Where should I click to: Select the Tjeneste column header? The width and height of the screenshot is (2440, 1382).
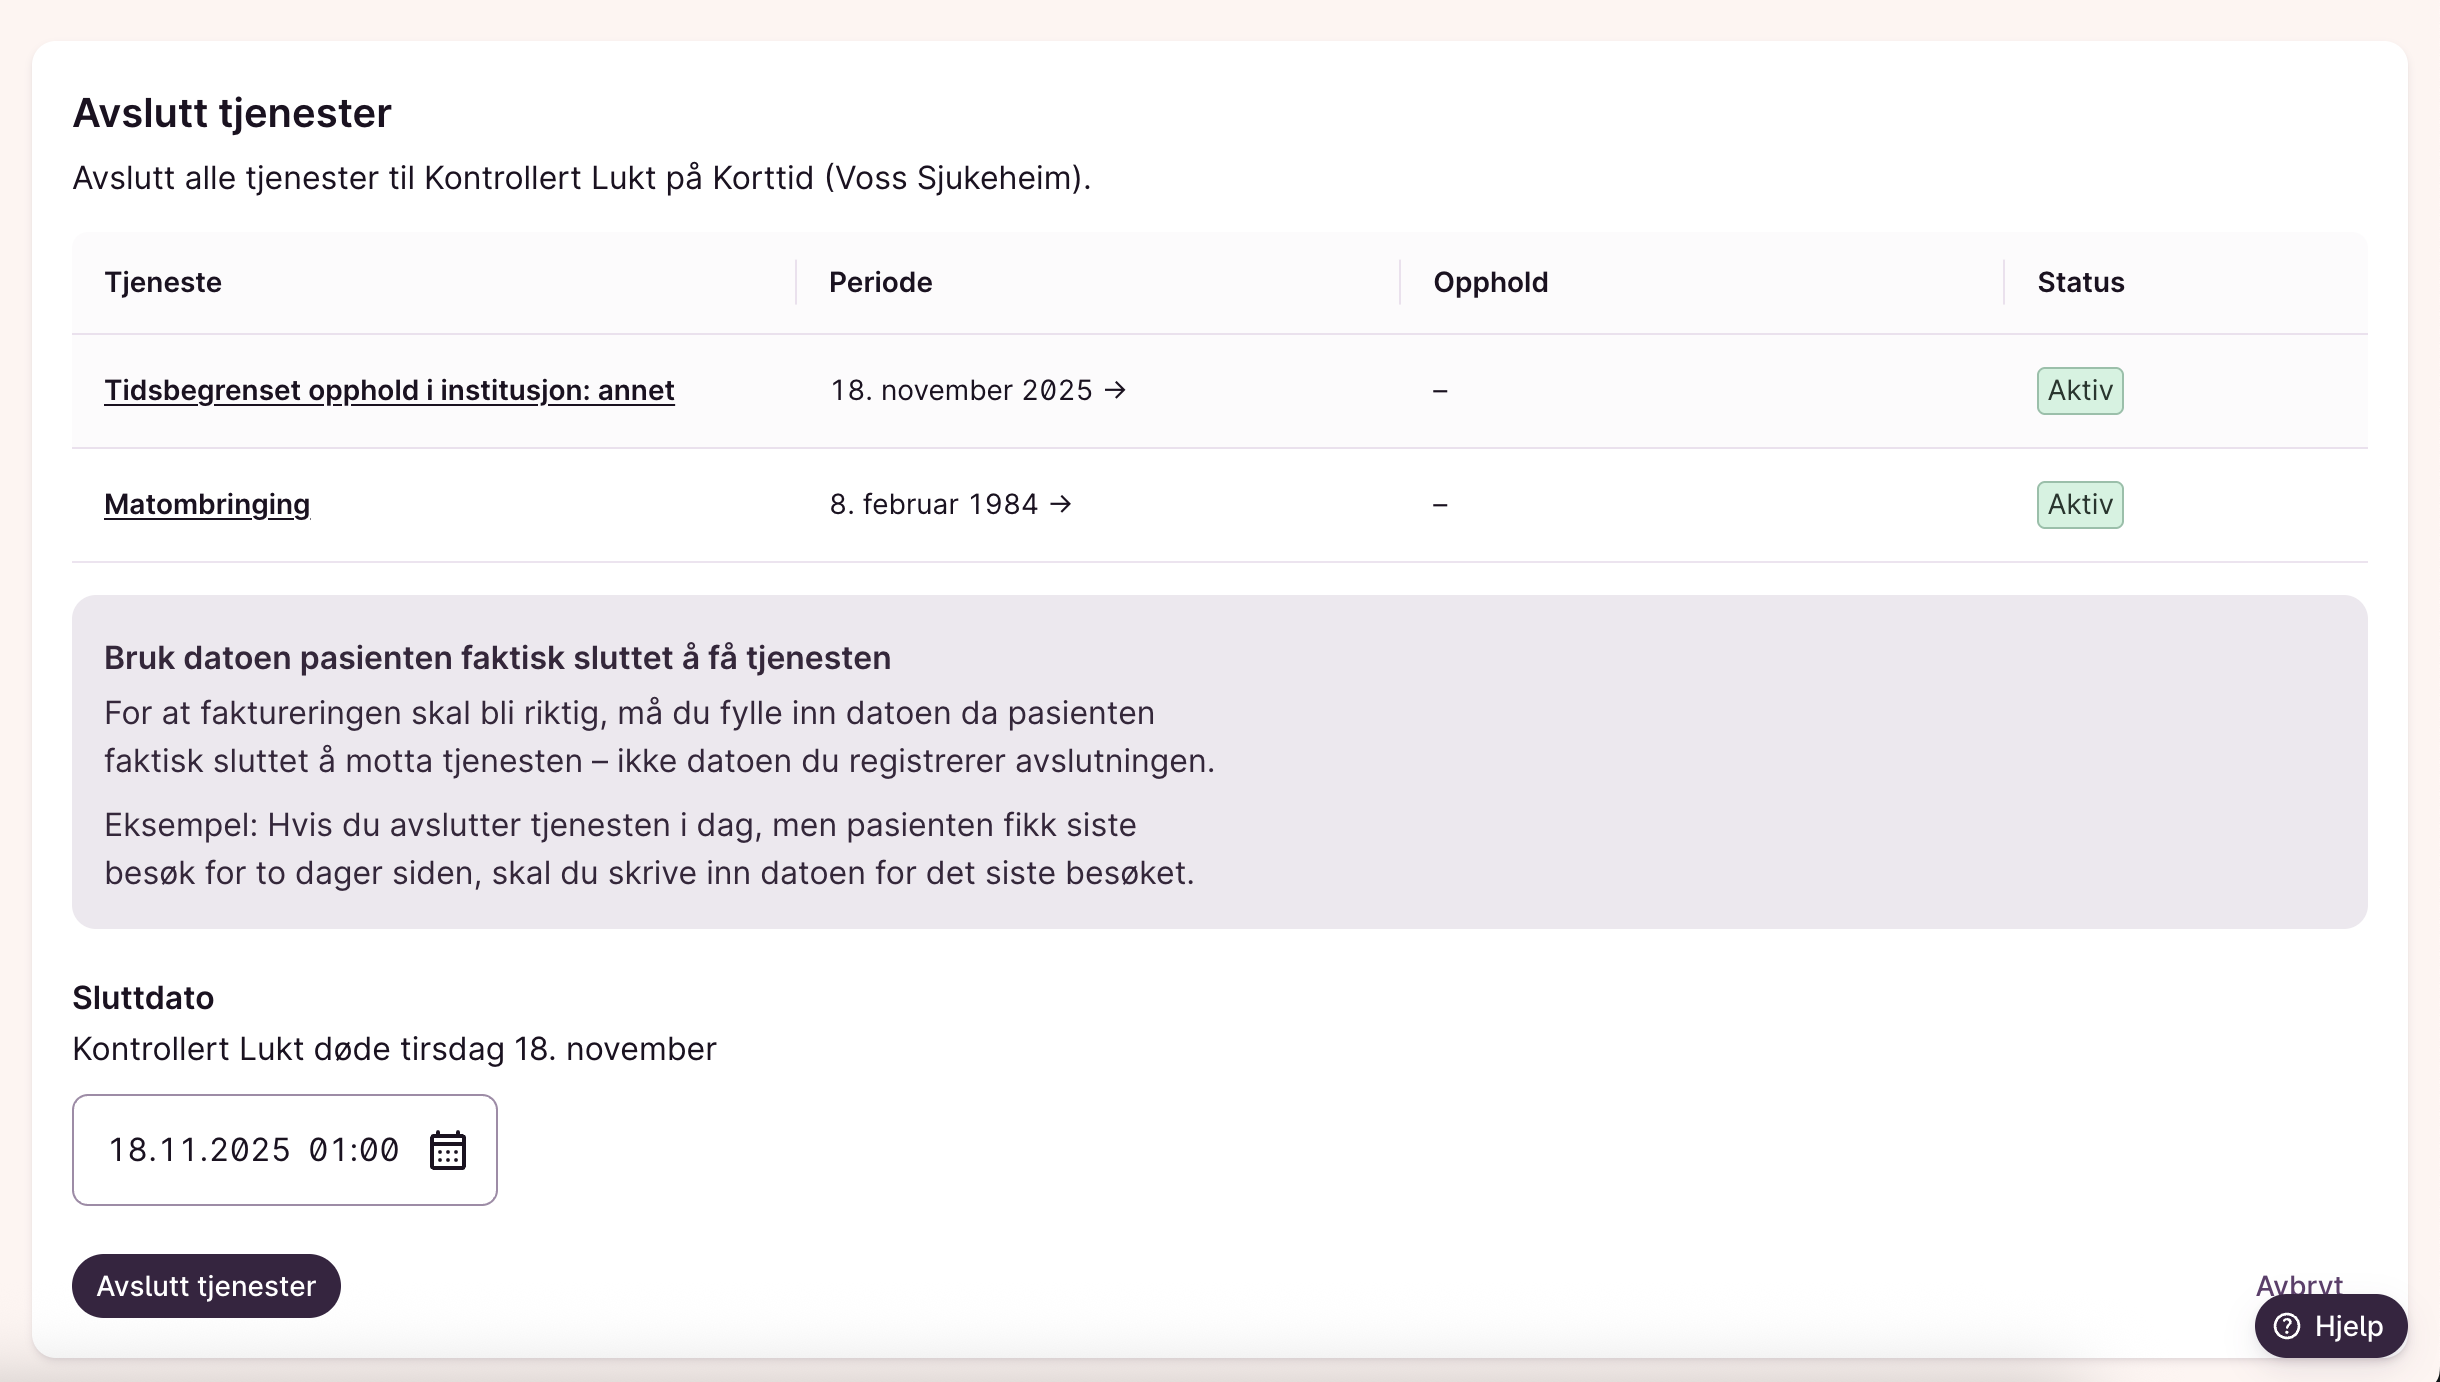163,282
